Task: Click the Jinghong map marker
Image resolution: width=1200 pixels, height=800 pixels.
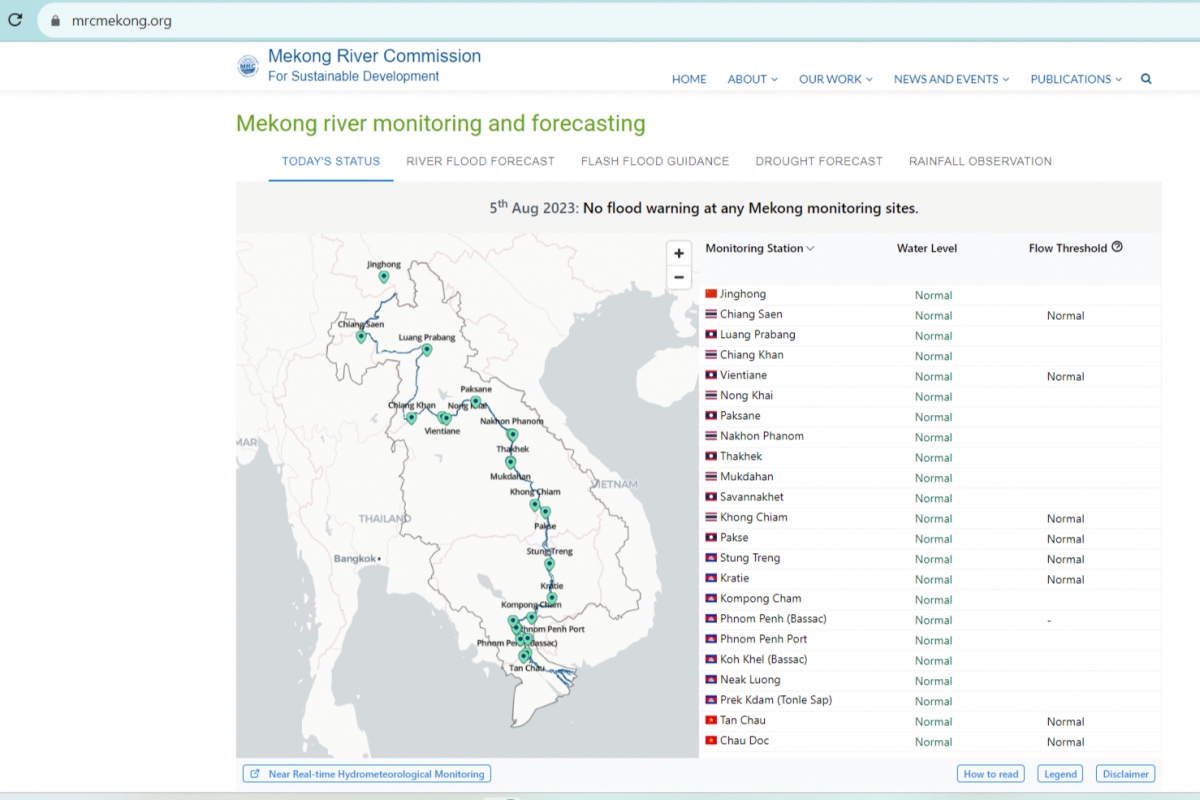Action: 383,277
